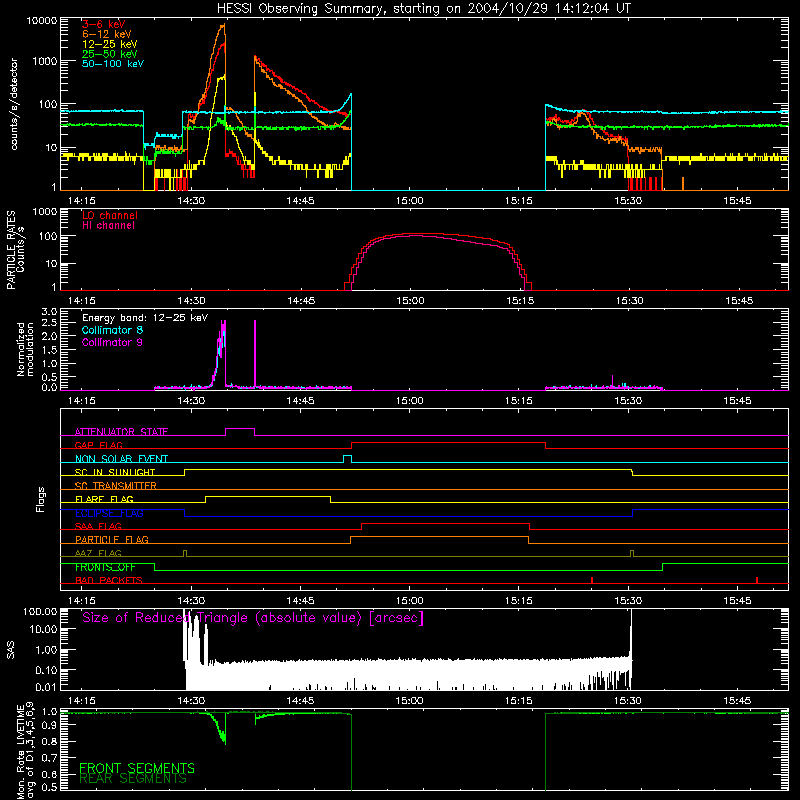The width and height of the screenshot is (800, 800).
Task: Click the FRONTS OFF flag label
Action: tap(105, 567)
